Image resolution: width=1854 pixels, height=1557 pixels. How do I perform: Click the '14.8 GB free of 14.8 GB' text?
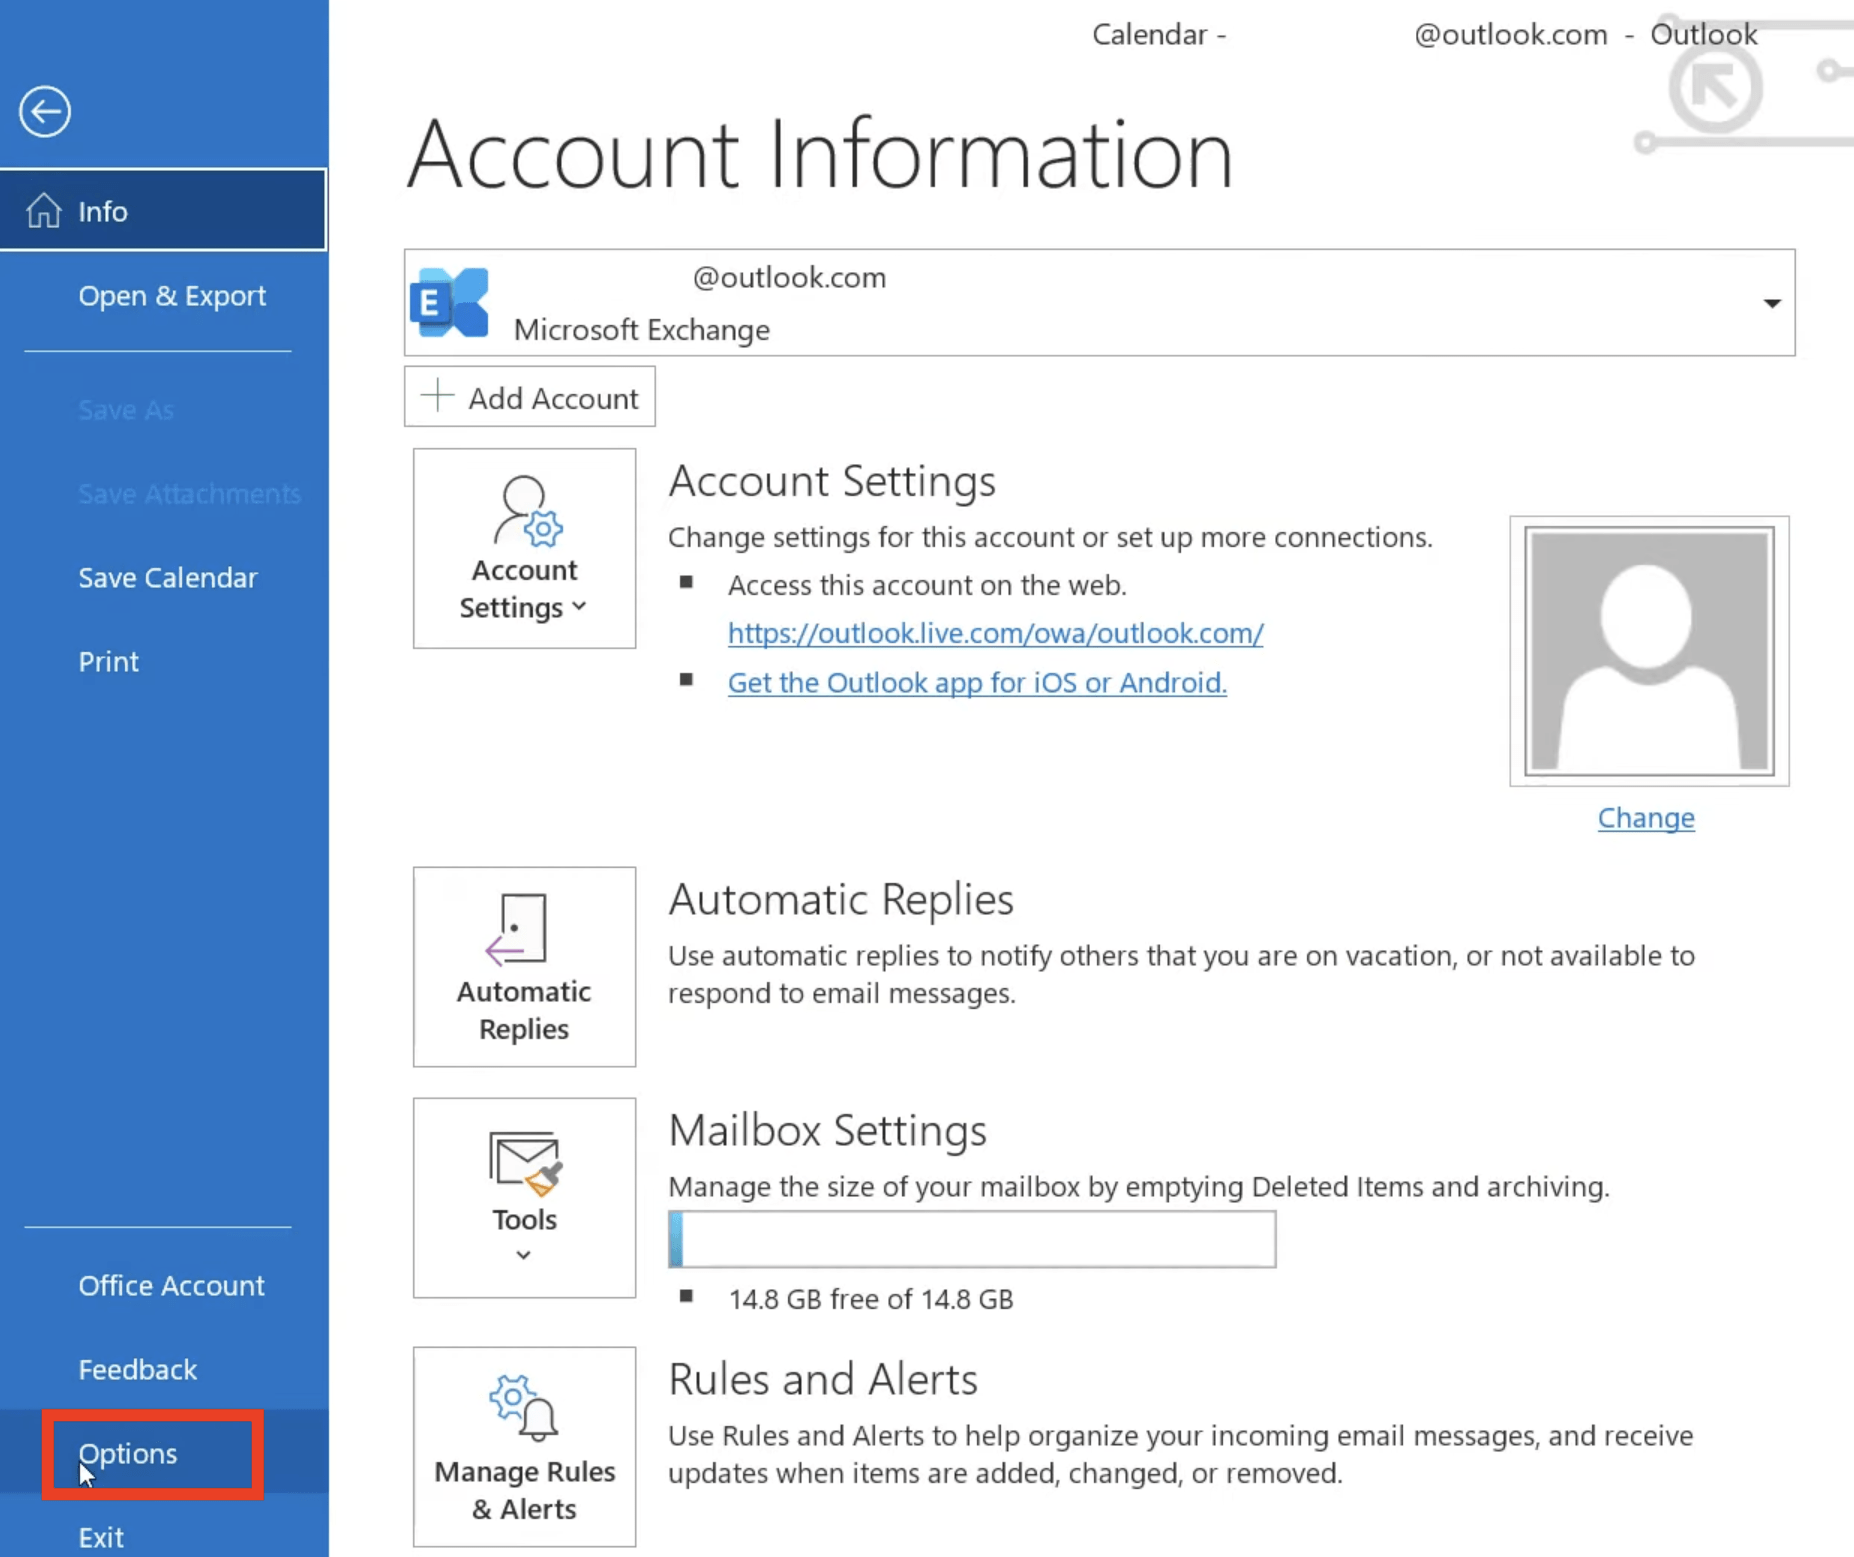coord(871,1299)
